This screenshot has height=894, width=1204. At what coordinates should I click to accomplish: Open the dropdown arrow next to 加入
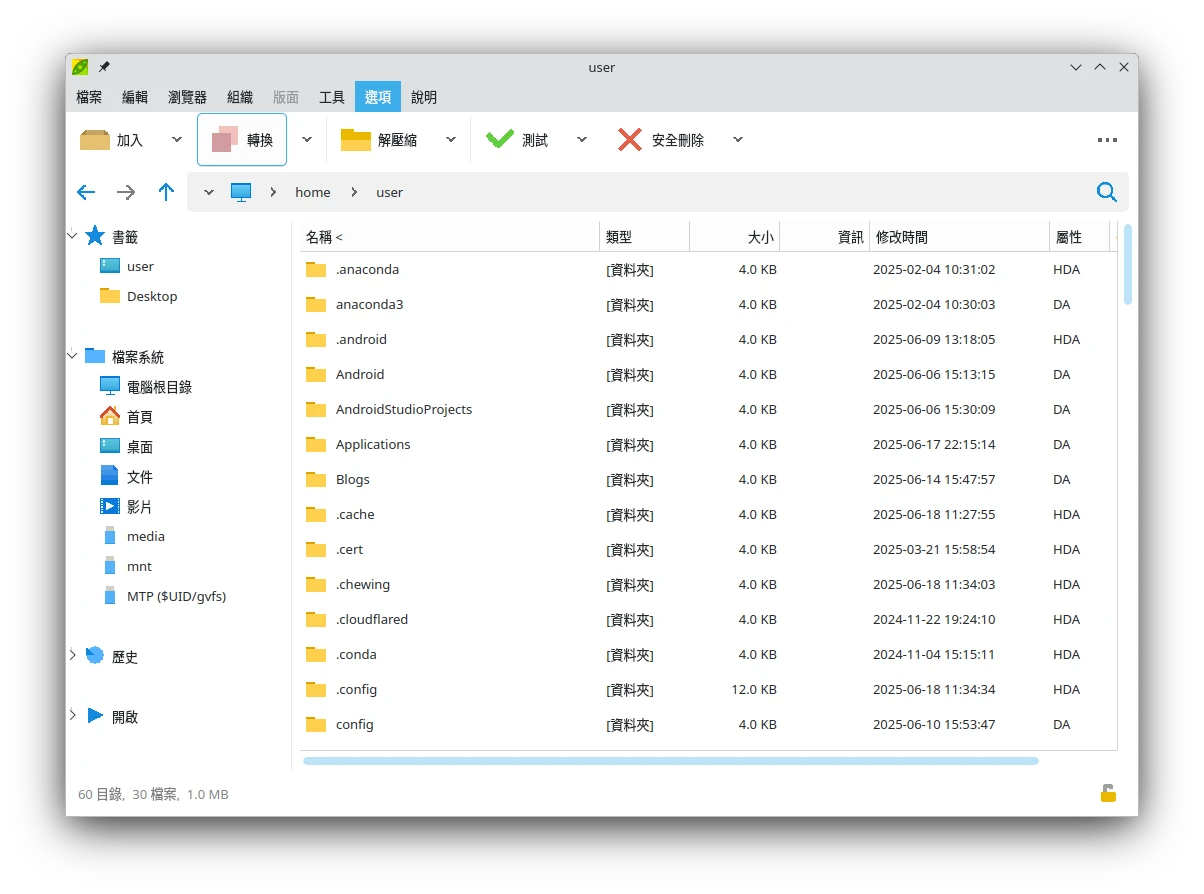pos(177,140)
